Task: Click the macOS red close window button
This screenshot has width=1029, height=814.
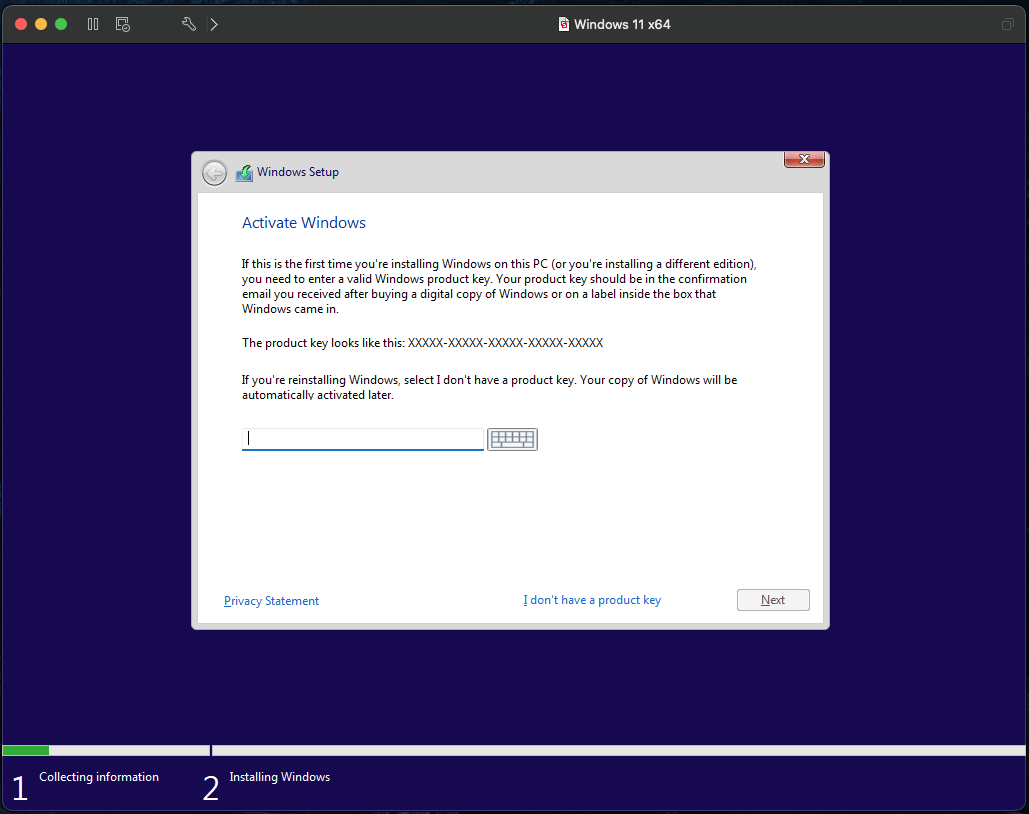Action: click(x=21, y=24)
